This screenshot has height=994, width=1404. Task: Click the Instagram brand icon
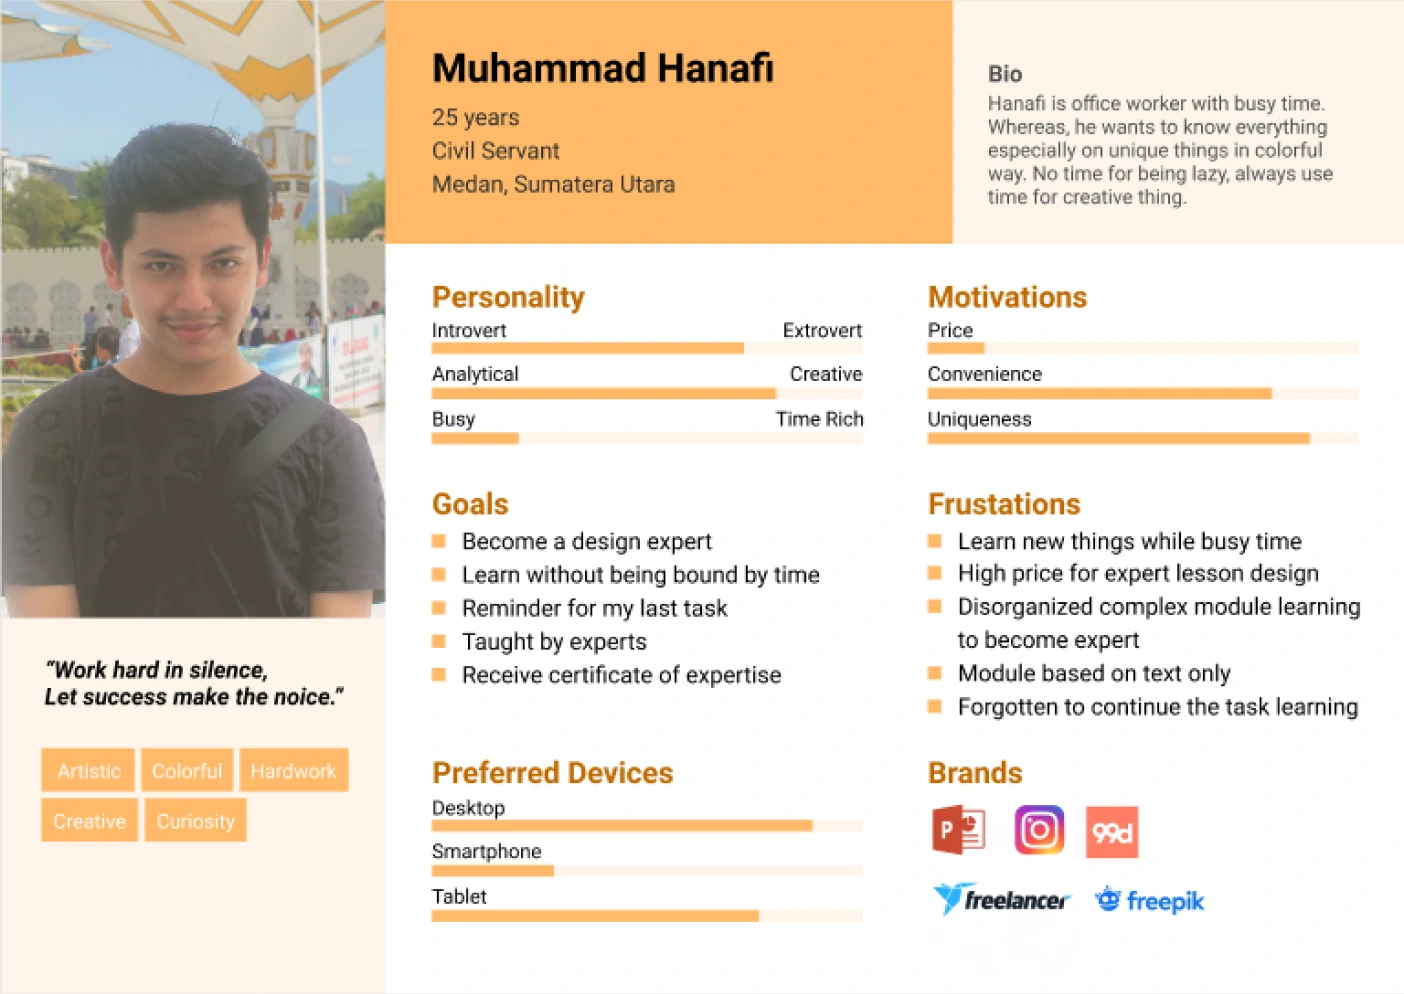pos(1039,830)
